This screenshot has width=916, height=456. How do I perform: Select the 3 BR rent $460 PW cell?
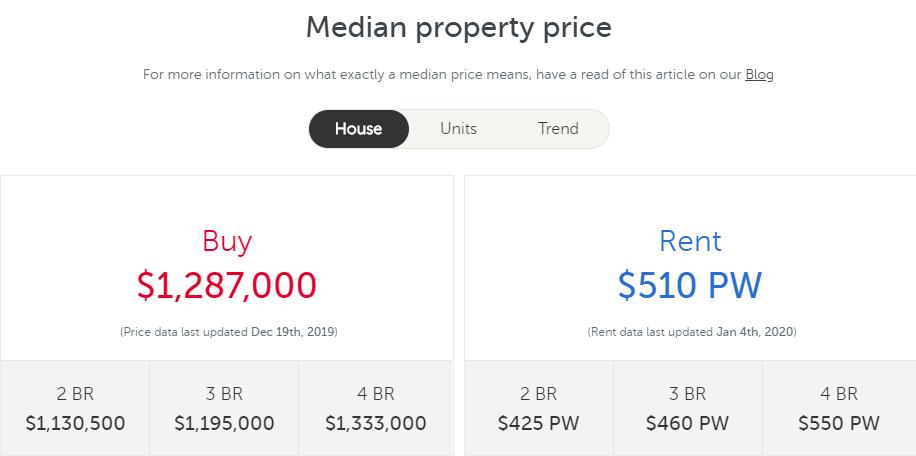688,423
